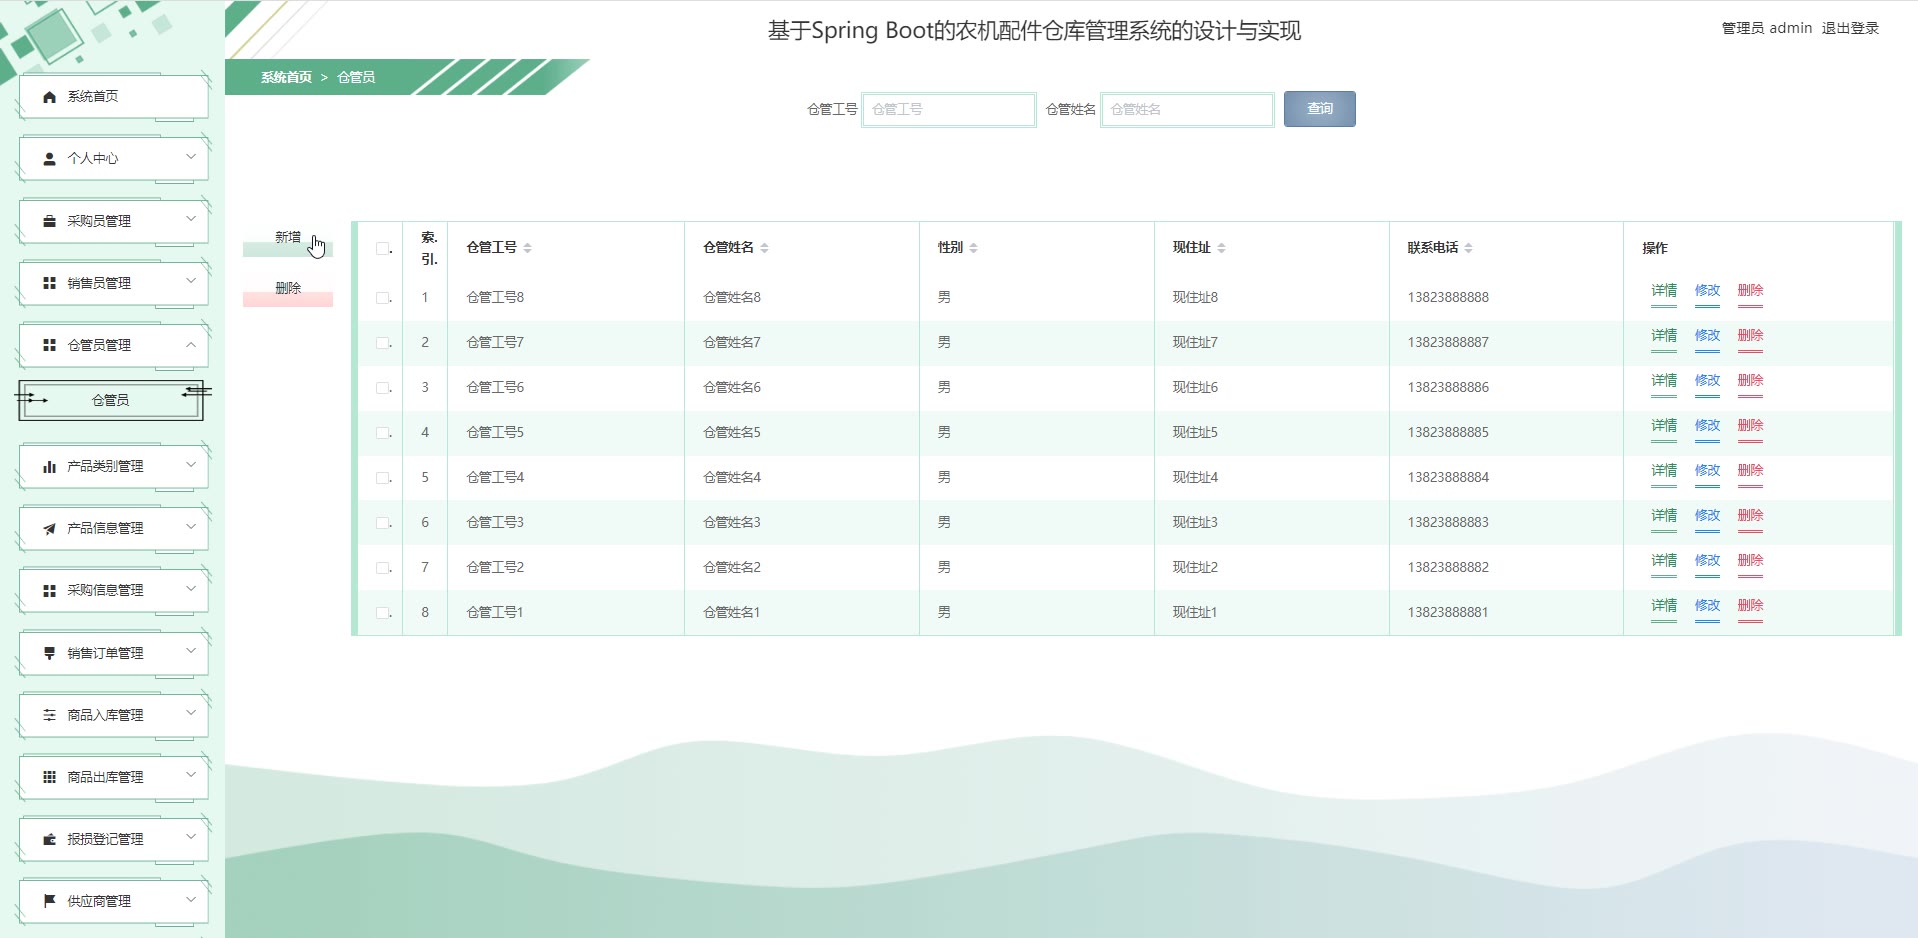Open the 供应商管理 menu label
The width and height of the screenshot is (1918, 938).
(x=99, y=901)
